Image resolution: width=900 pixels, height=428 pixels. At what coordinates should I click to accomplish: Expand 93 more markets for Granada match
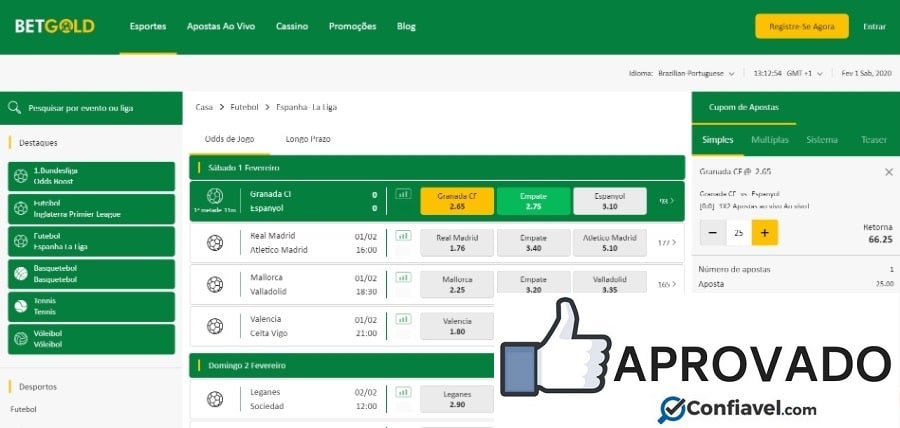(x=666, y=201)
